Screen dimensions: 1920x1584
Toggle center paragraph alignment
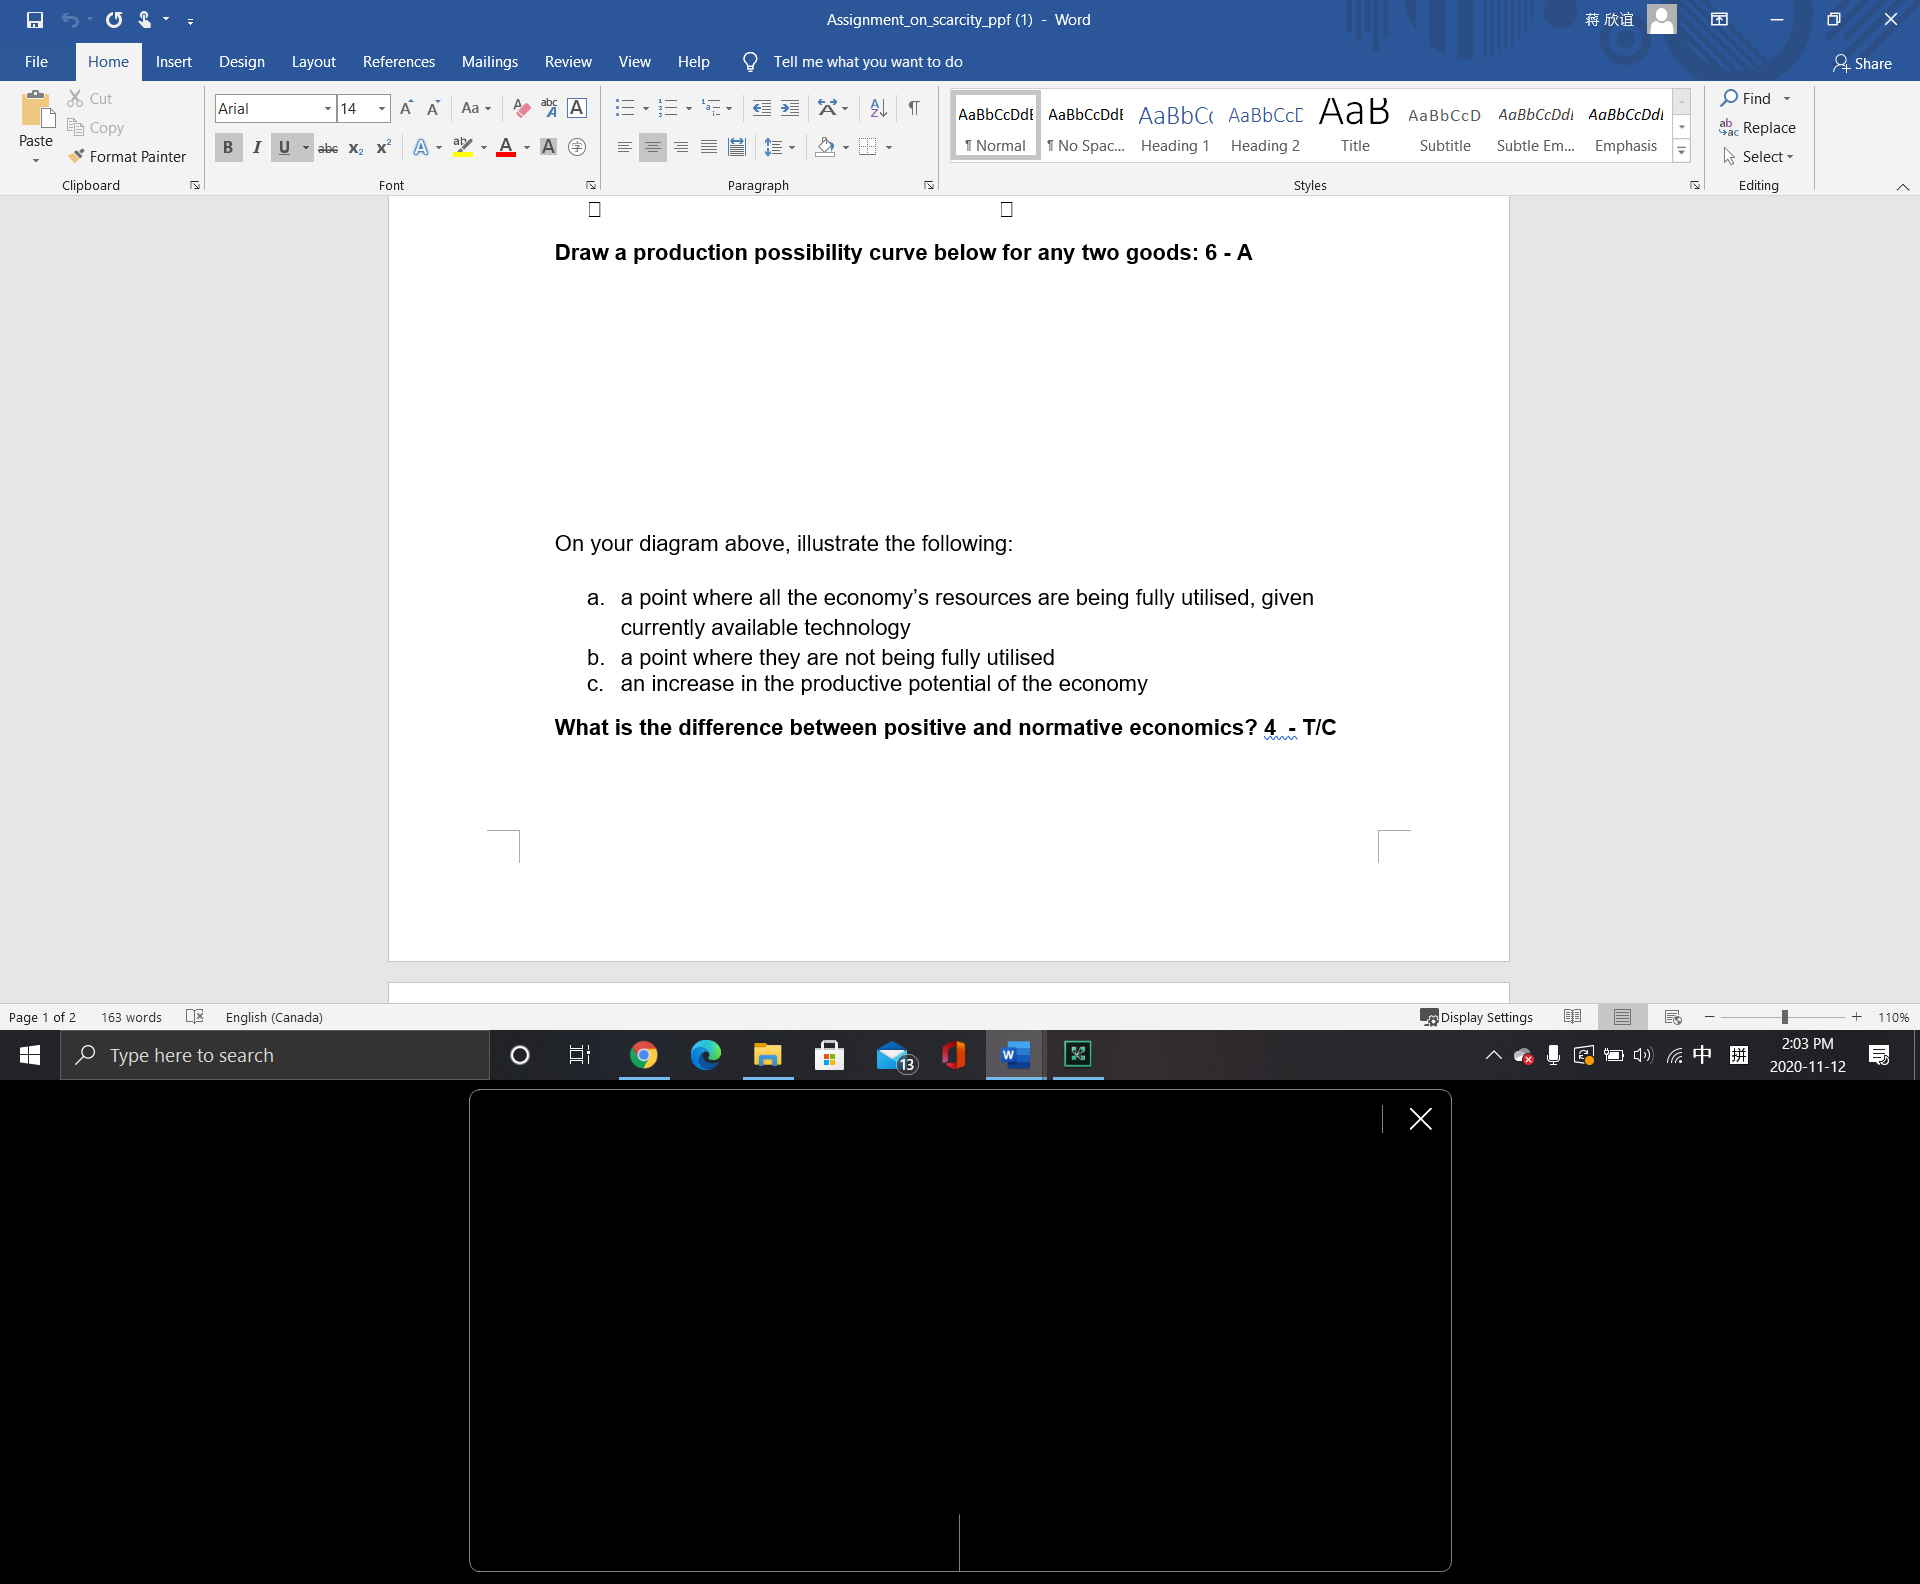pyautogui.click(x=653, y=147)
